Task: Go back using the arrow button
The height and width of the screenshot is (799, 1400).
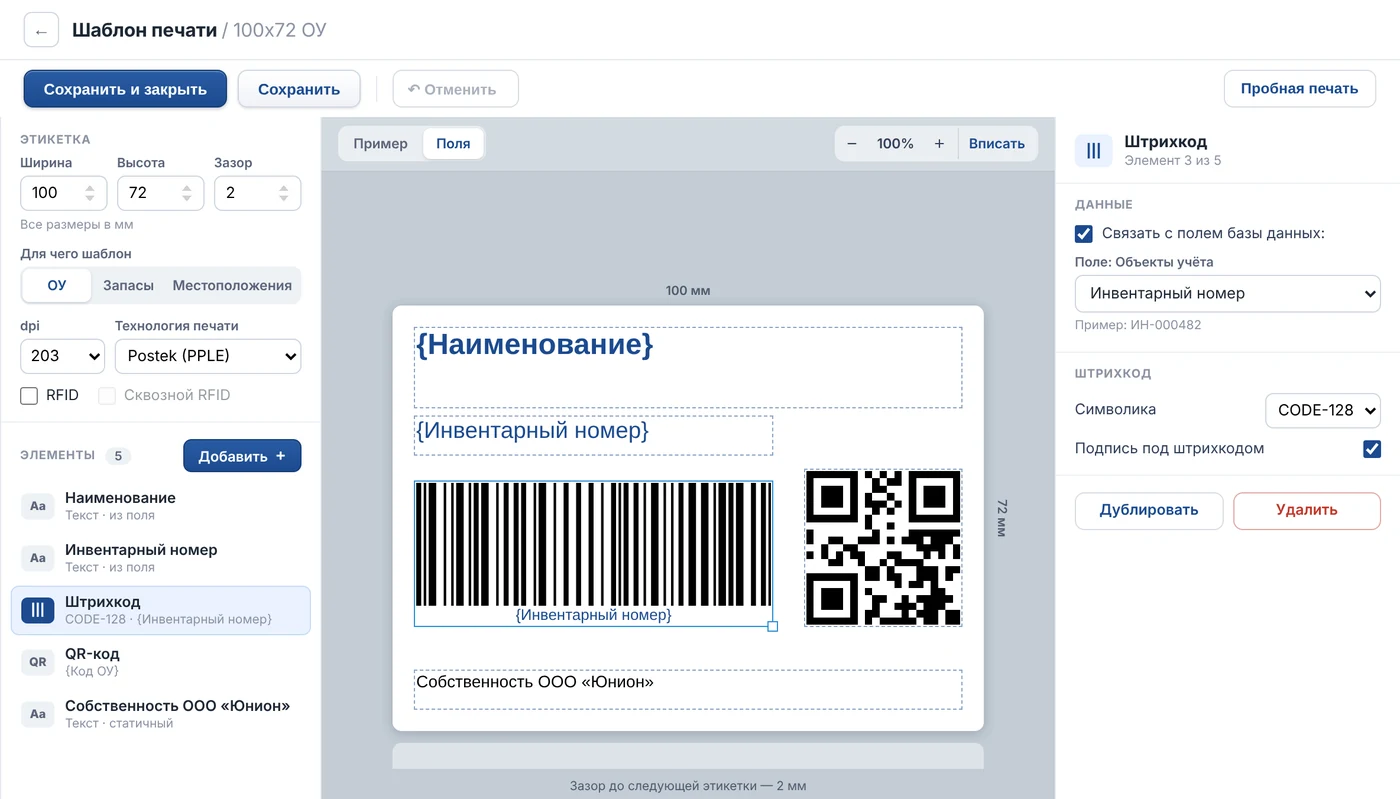Action: 41,31
